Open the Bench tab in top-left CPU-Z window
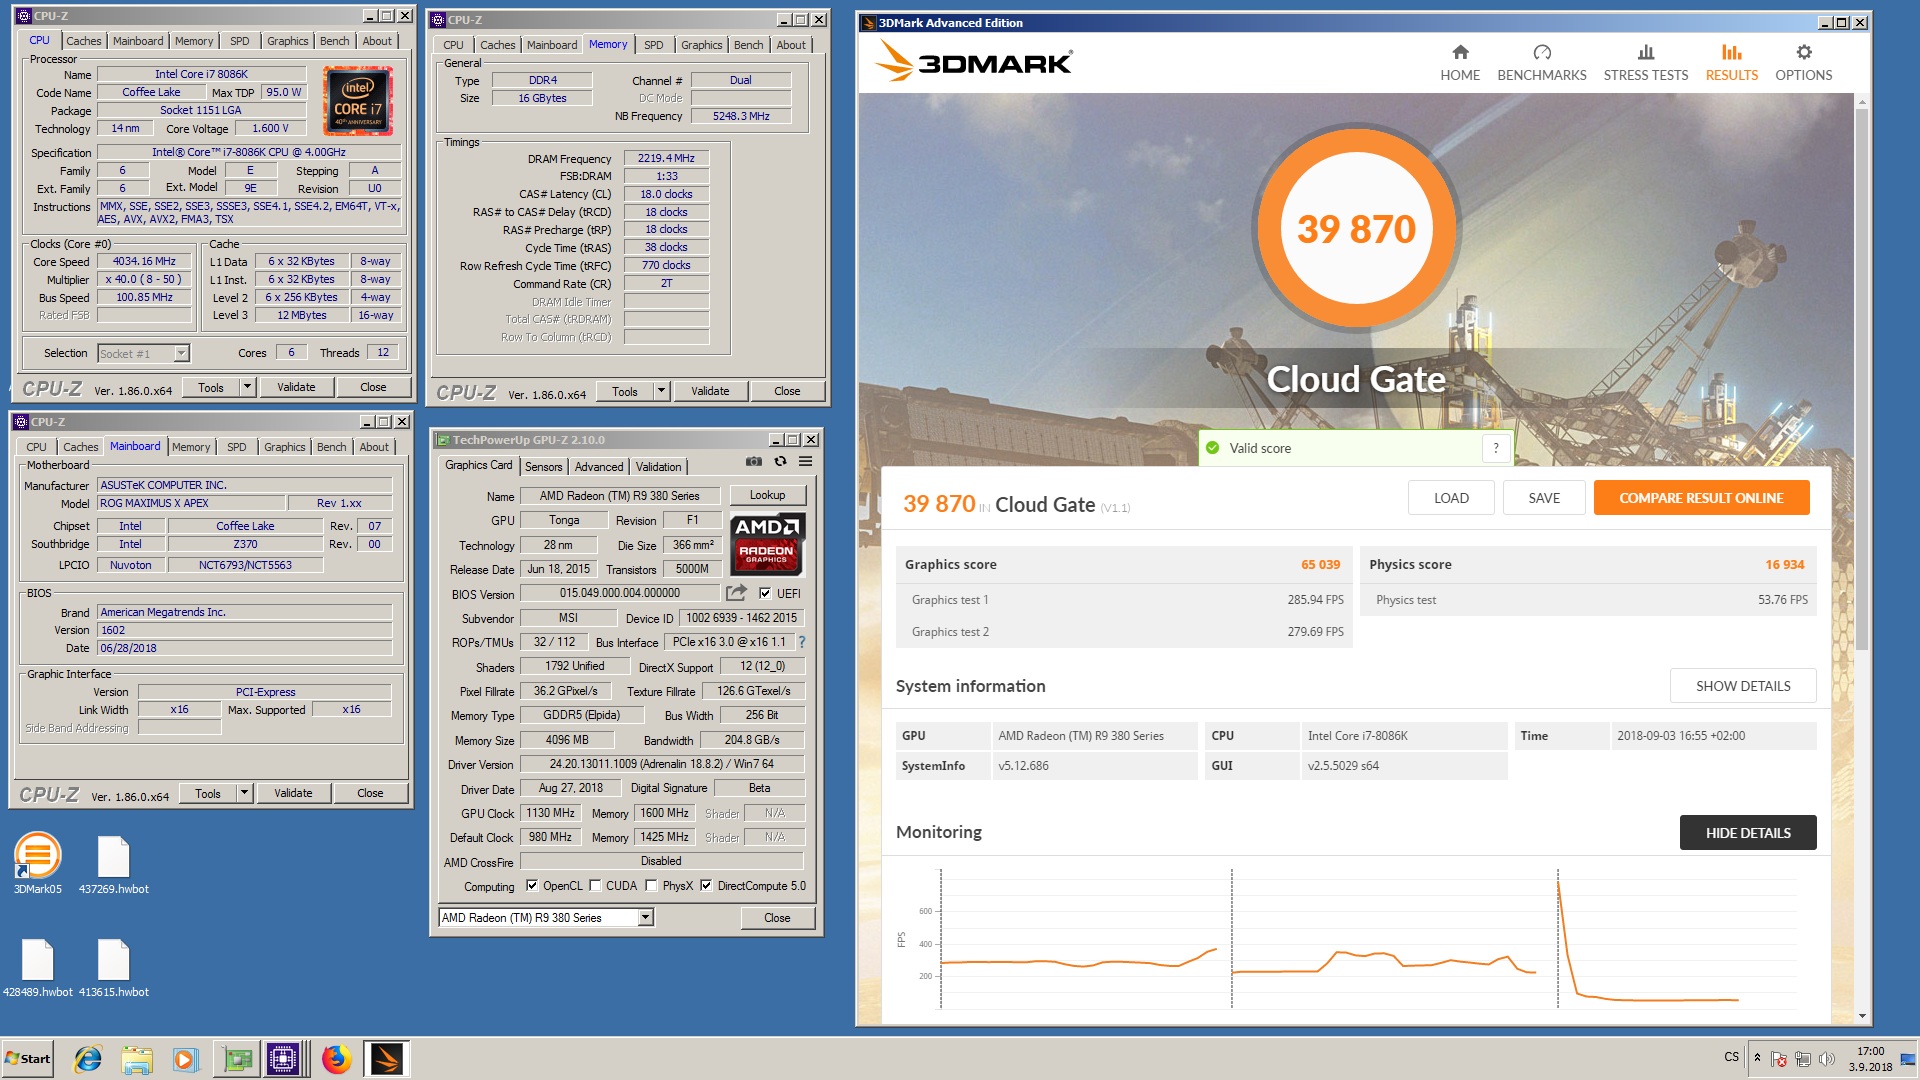 (334, 41)
